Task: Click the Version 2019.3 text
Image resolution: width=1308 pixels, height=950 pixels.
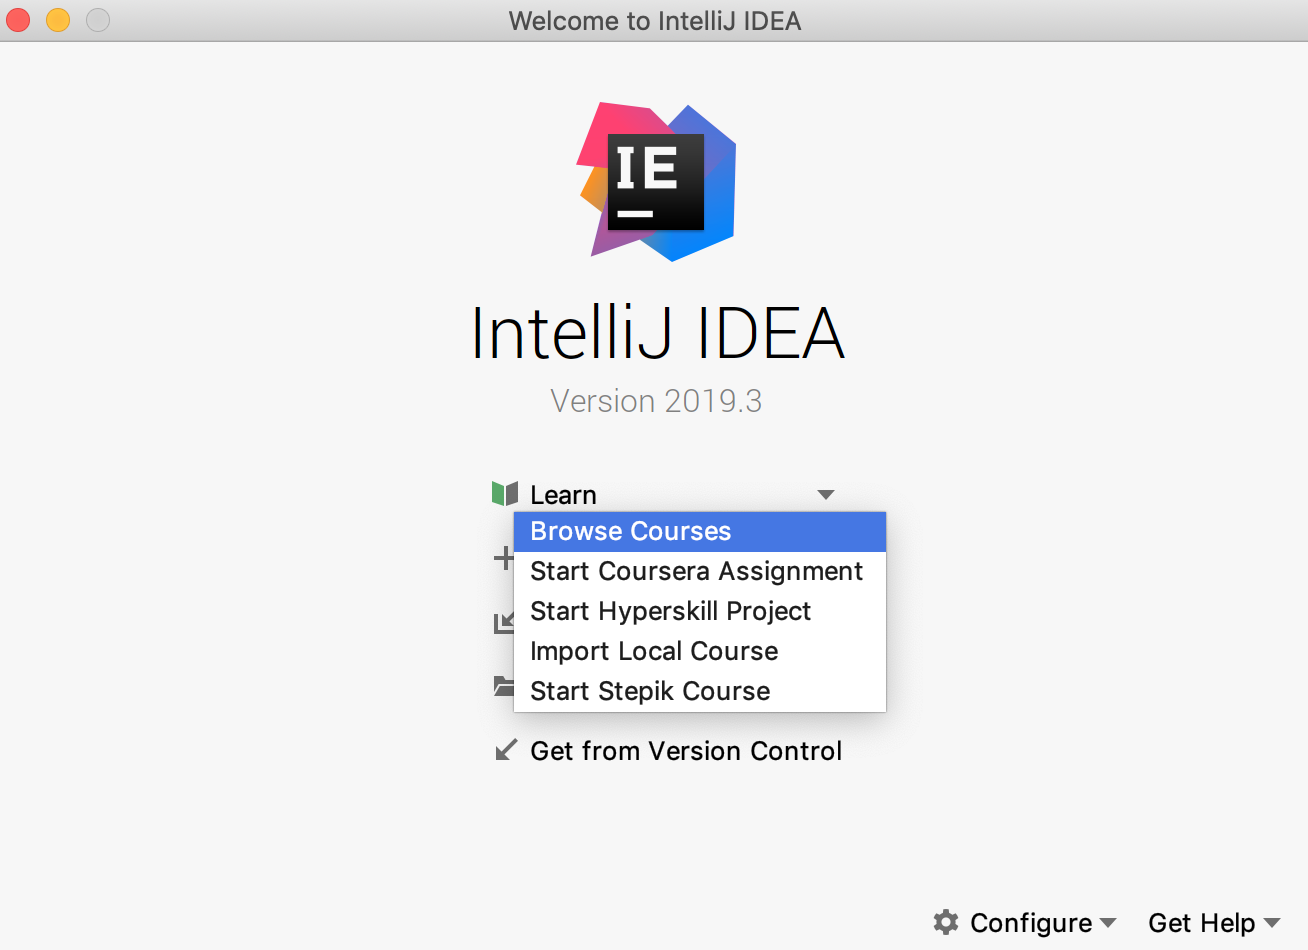Action: (x=656, y=401)
